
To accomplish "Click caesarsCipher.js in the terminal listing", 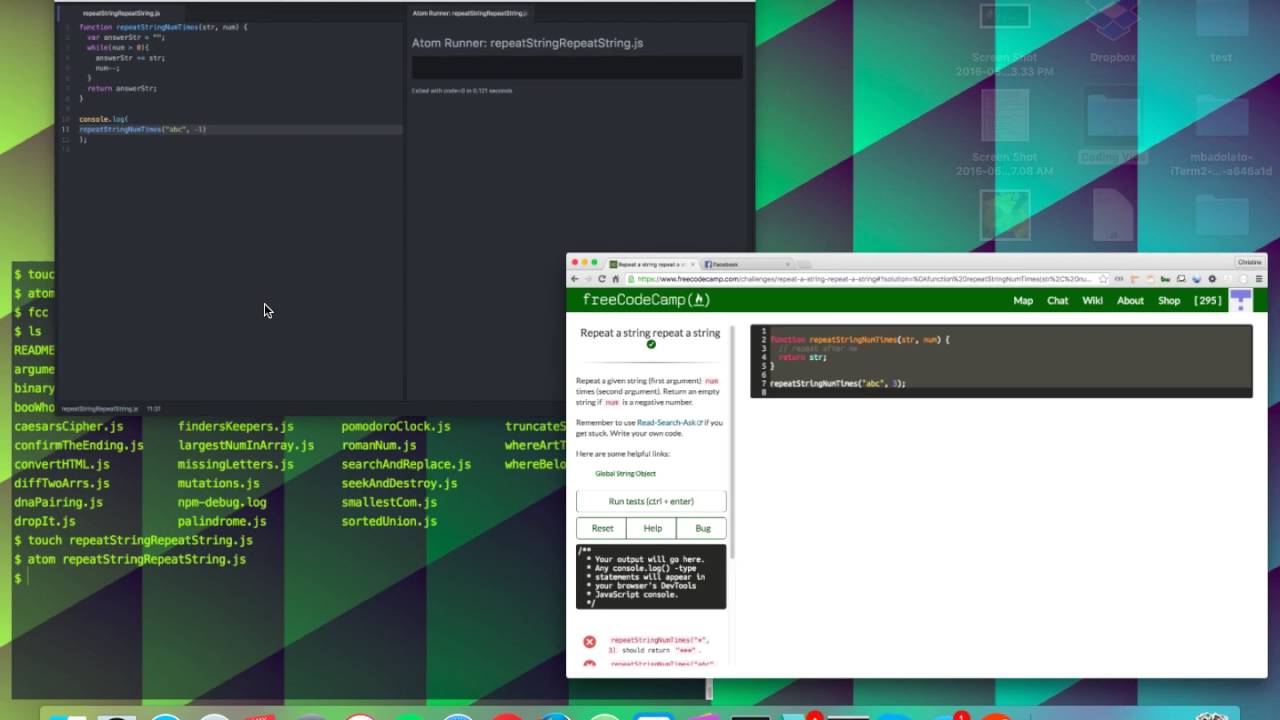I will coord(69,426).
